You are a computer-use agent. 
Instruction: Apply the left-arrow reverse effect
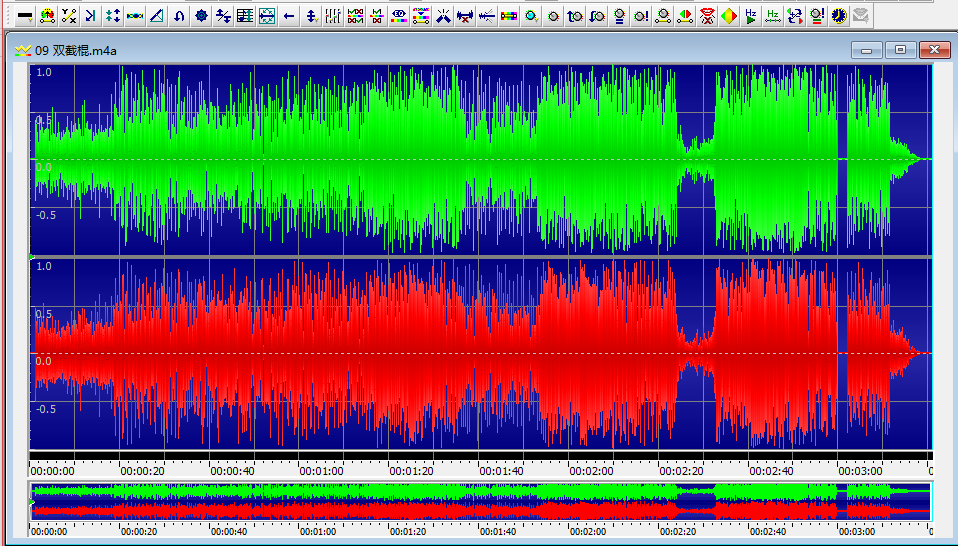click(289, 16)
